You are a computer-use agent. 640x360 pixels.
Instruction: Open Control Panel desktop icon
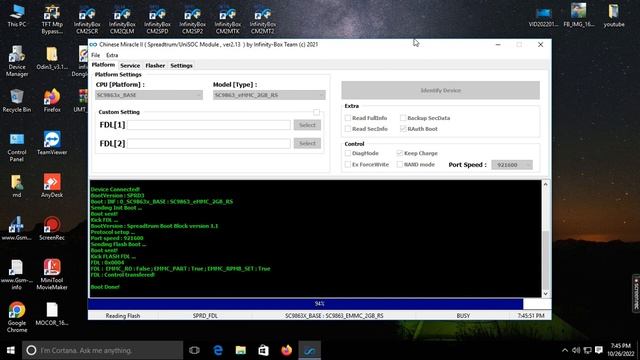(x=17, y=147)
